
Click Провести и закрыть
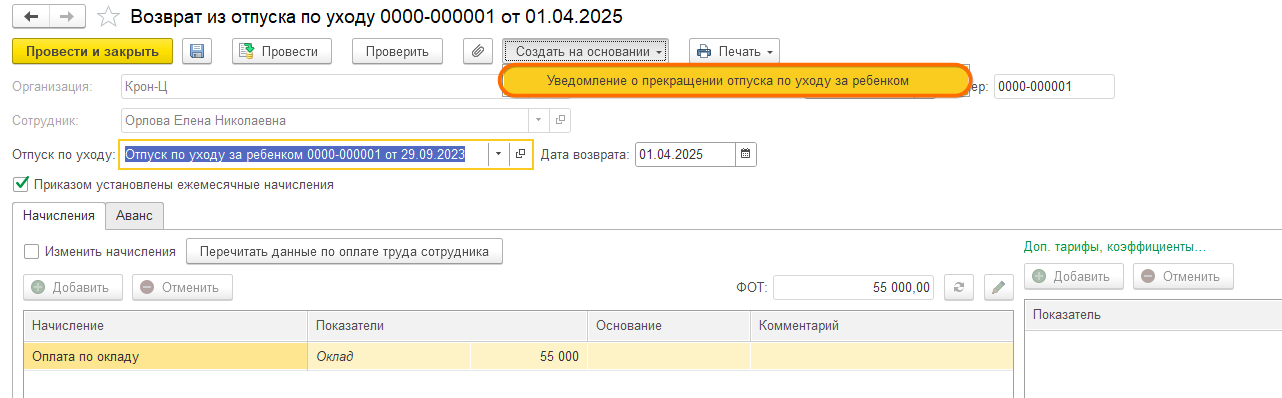pyautogui.click(x=92, y=51)
